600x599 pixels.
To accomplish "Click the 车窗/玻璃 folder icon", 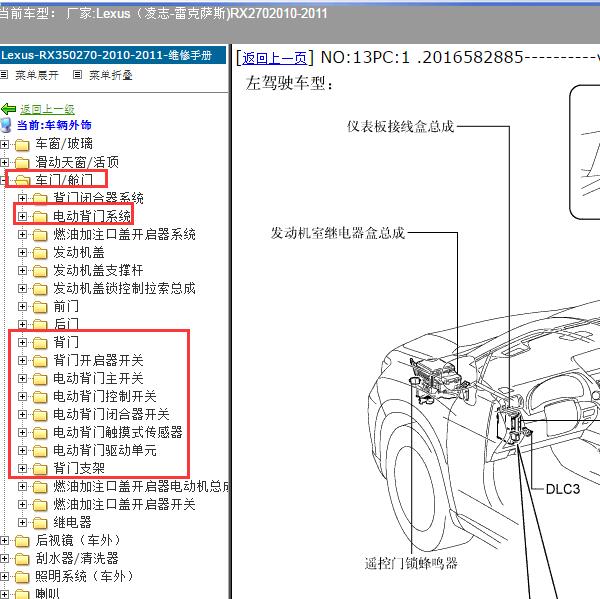I will (x=22, y=145).
